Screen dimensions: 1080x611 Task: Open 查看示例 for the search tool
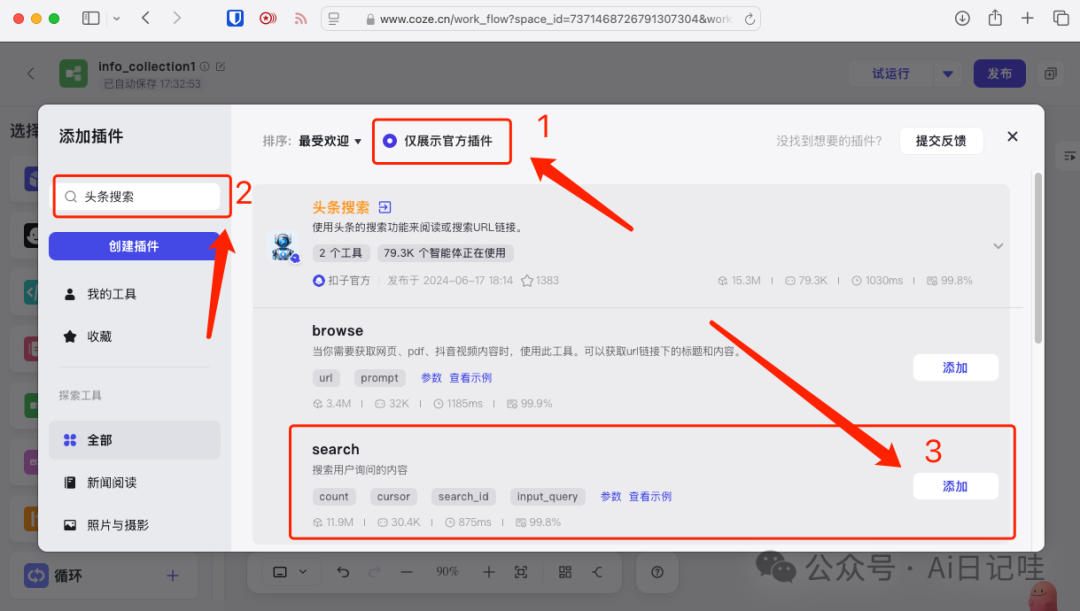650,497
